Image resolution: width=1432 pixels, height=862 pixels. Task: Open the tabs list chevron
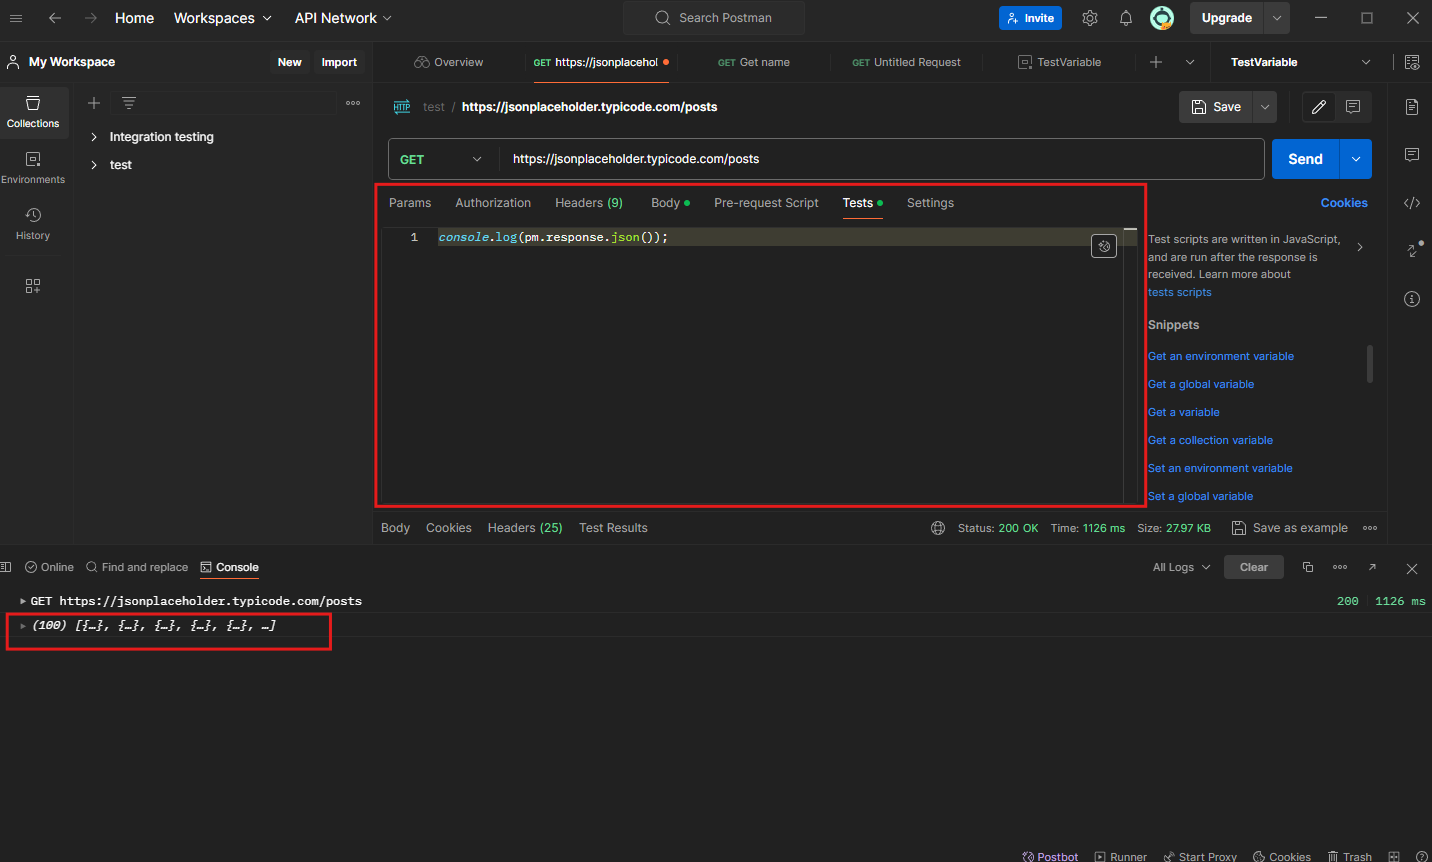click(x=1190, y=62)
